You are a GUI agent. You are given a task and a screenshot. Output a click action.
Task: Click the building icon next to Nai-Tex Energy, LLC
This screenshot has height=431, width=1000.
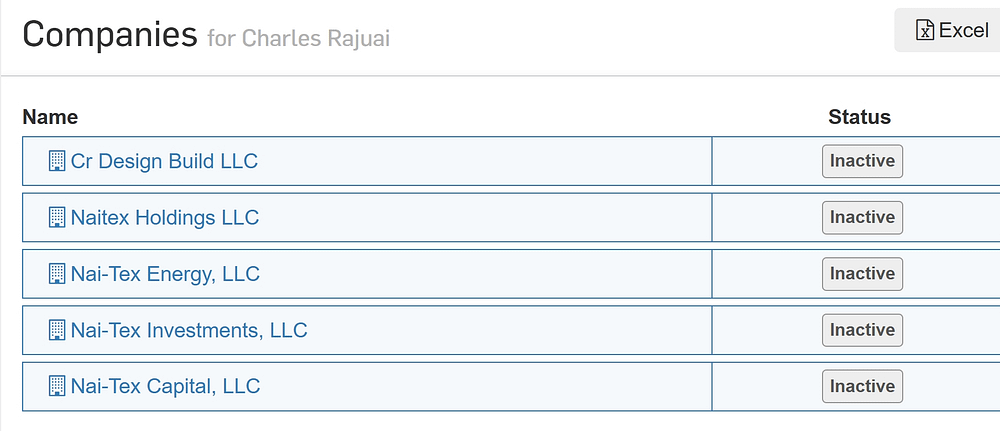click(x=57, y=274)
